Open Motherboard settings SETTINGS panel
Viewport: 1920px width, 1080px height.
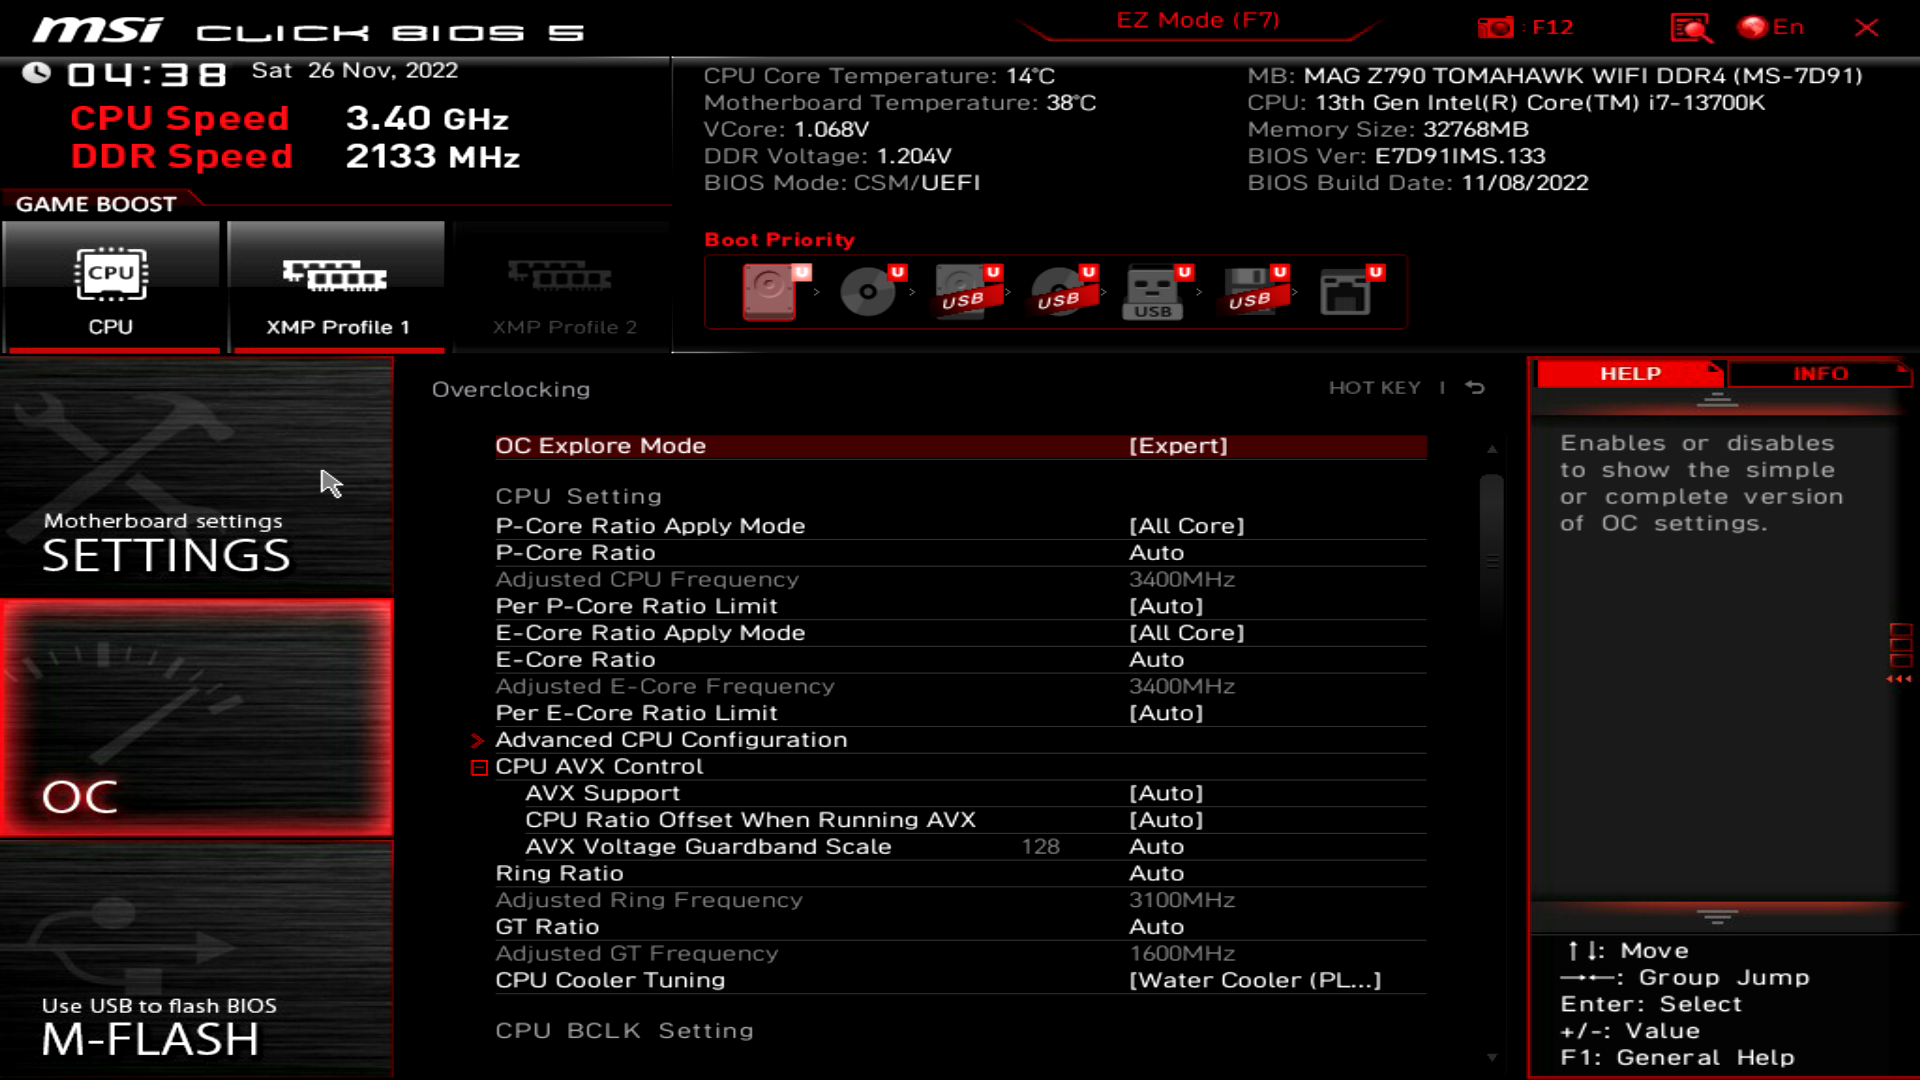pos(196,477)
